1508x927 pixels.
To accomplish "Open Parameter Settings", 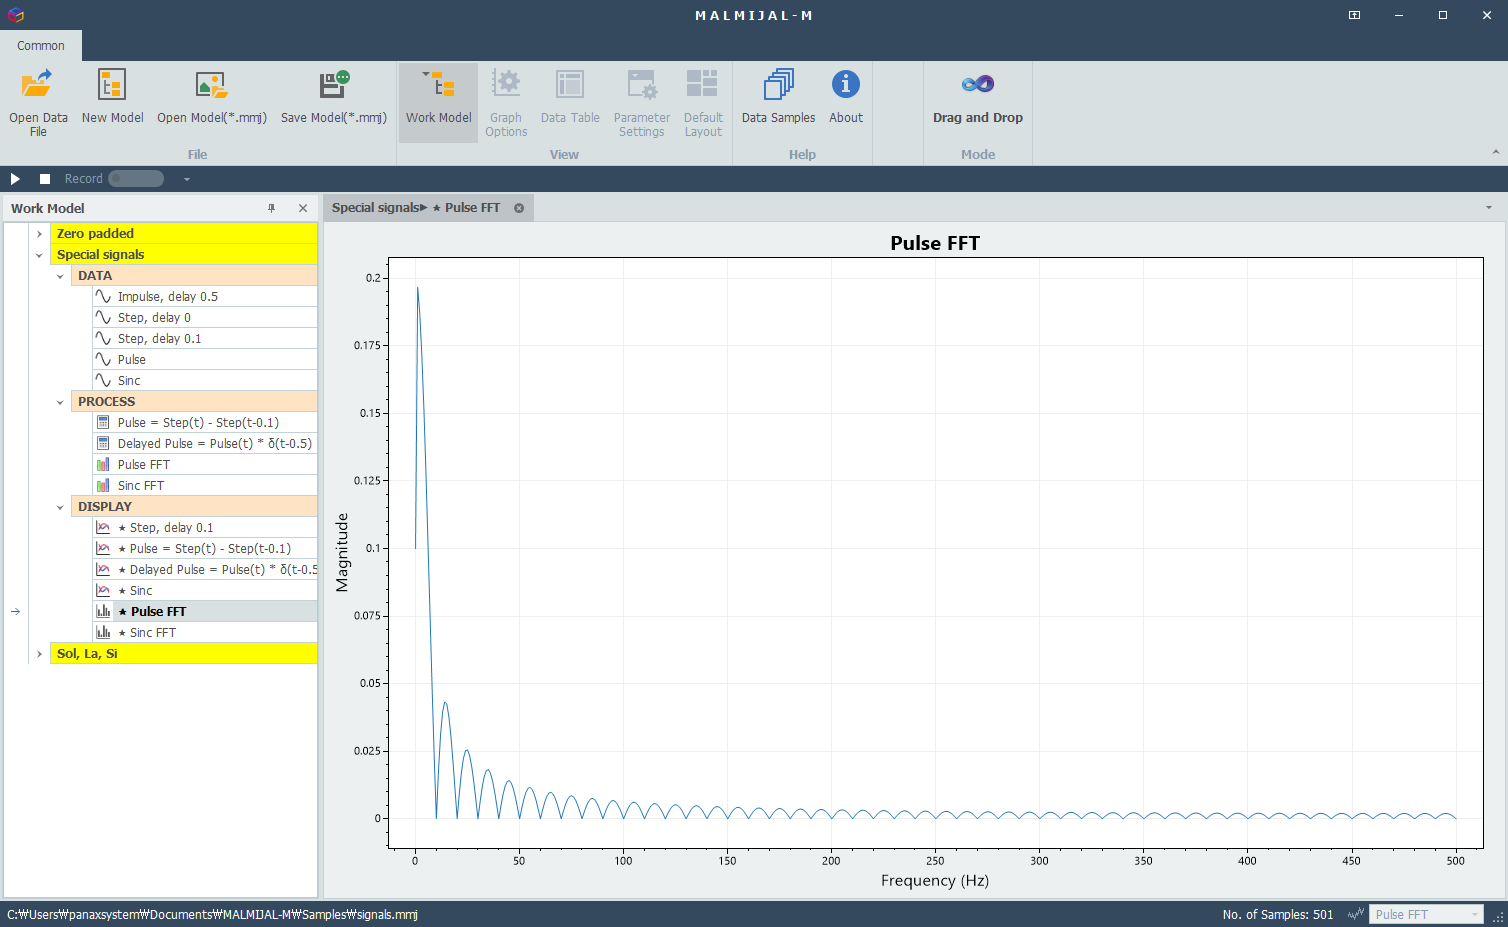I will pos(642,102).
